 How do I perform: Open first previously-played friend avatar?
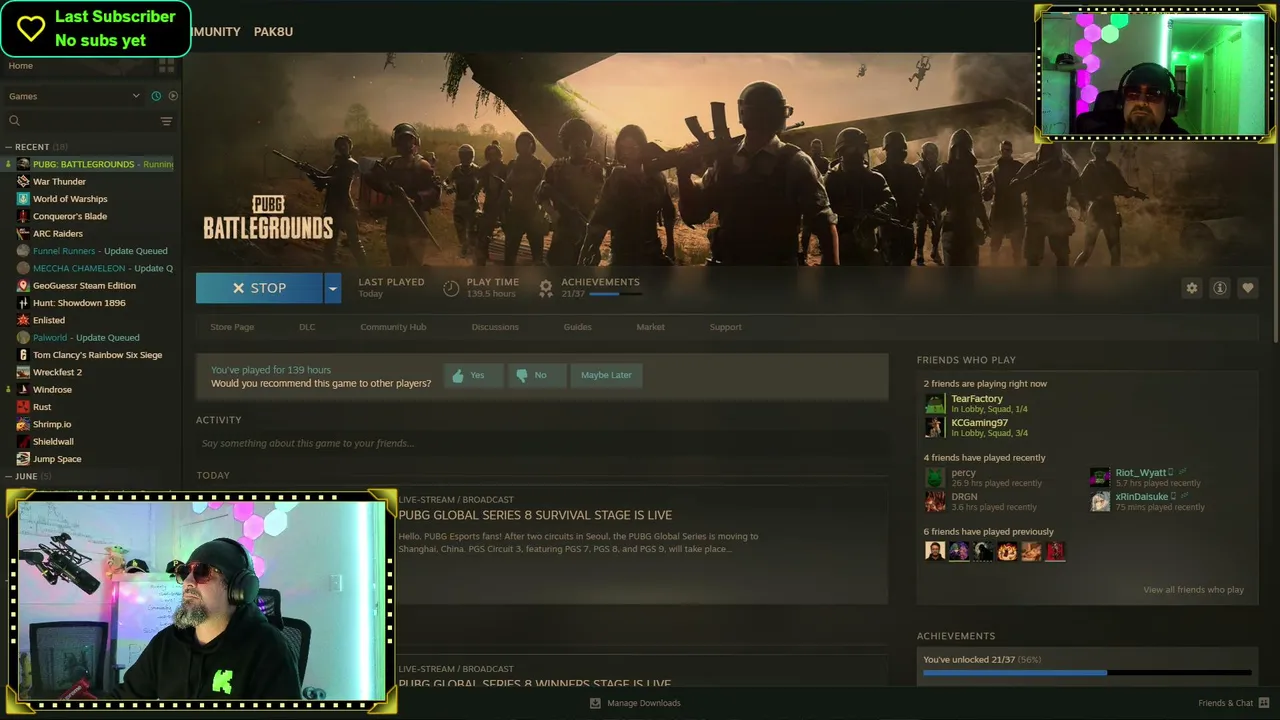click(x=934, y=551)
